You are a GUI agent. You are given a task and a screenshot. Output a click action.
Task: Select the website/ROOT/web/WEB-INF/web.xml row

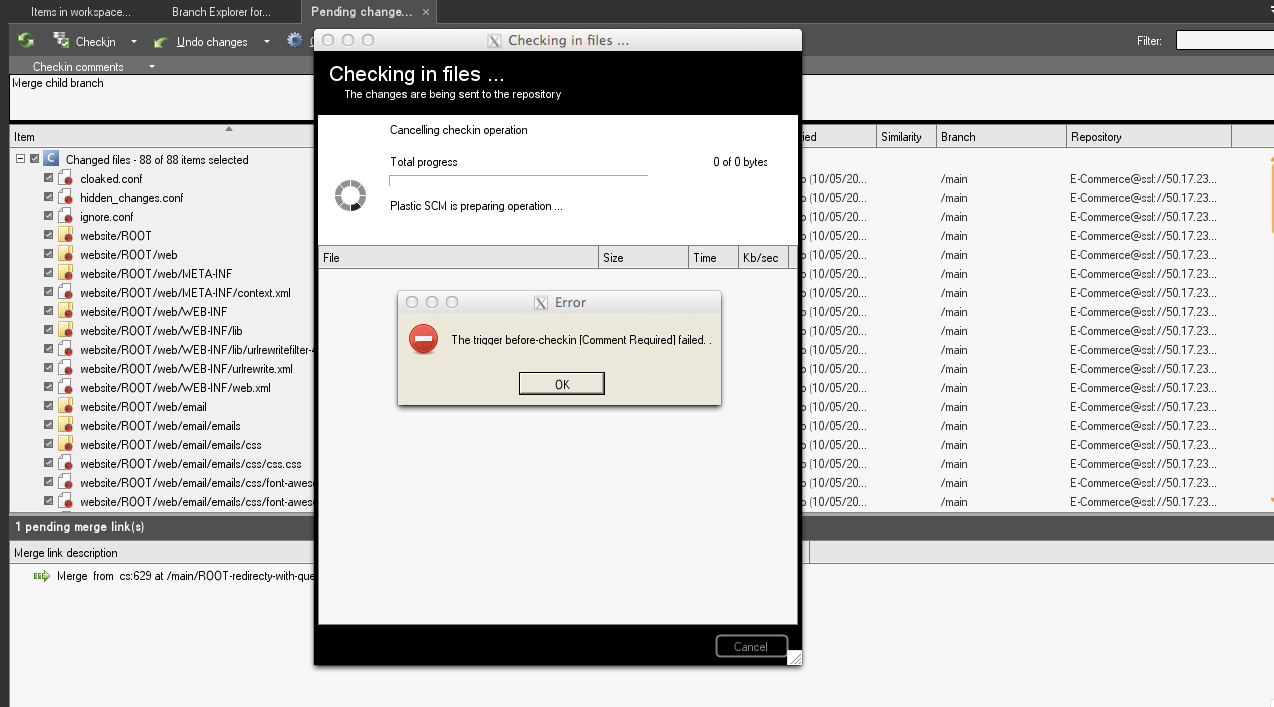[x=175, y=387]
